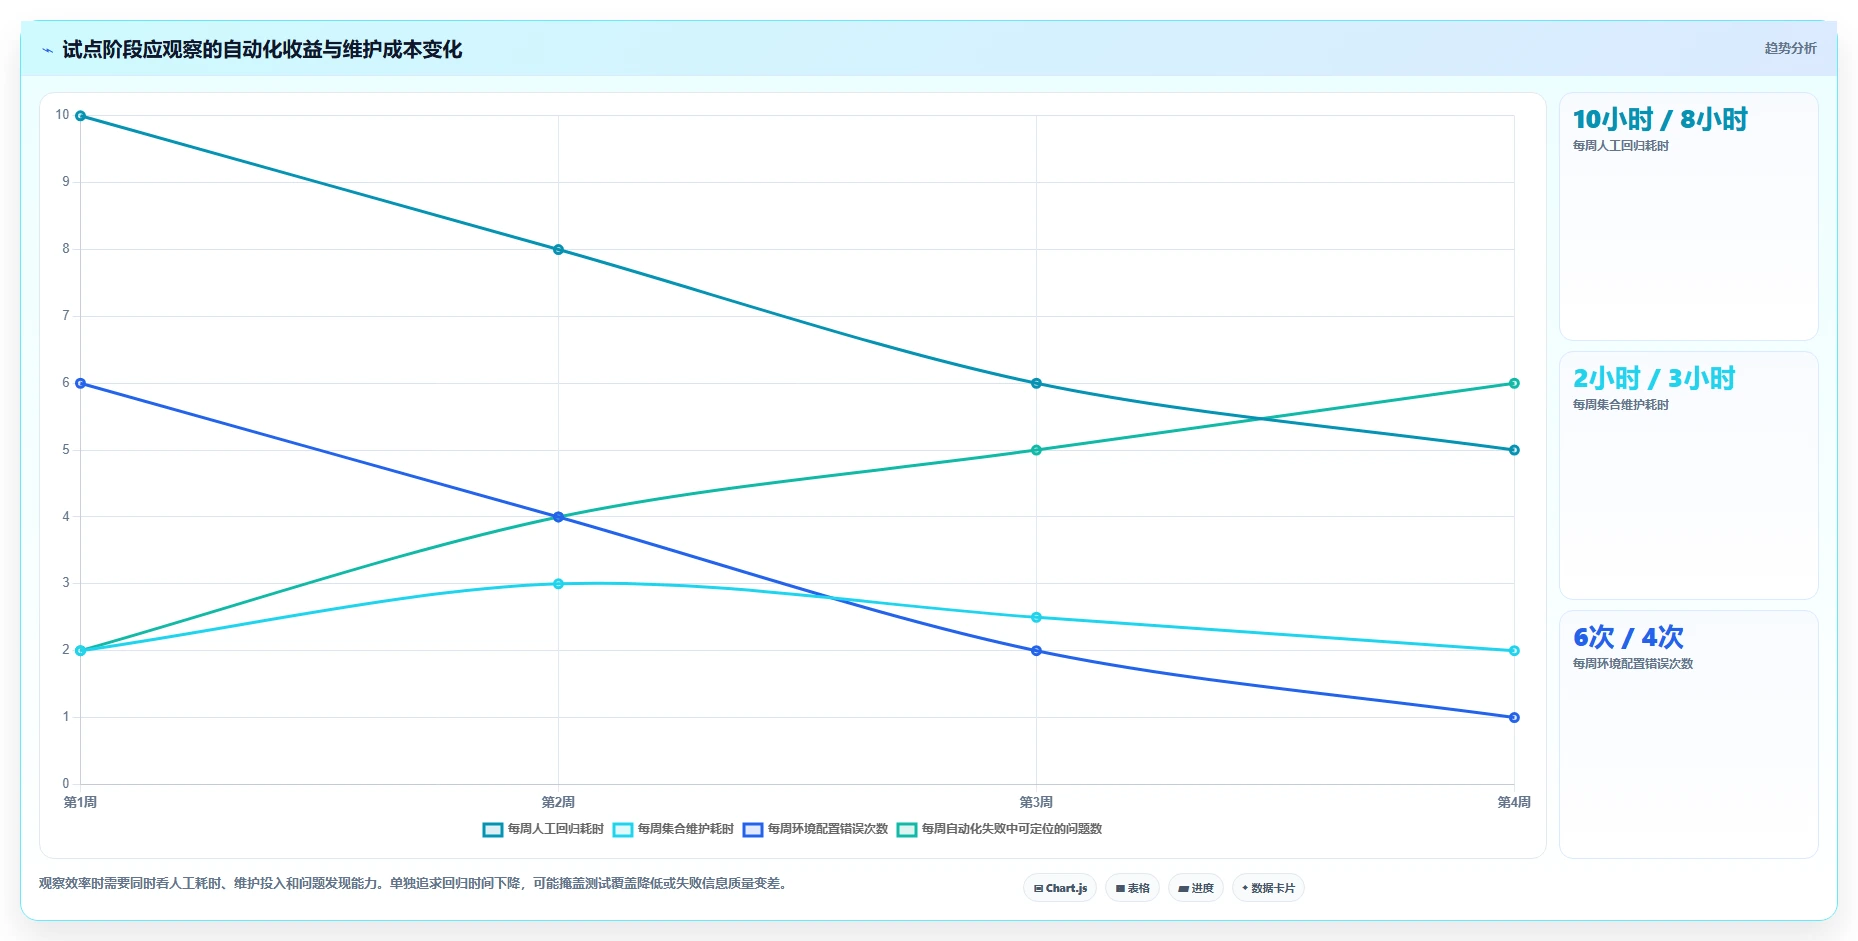Click the 进度 tag chip
1858x941 pixels.
point(1196,888)
